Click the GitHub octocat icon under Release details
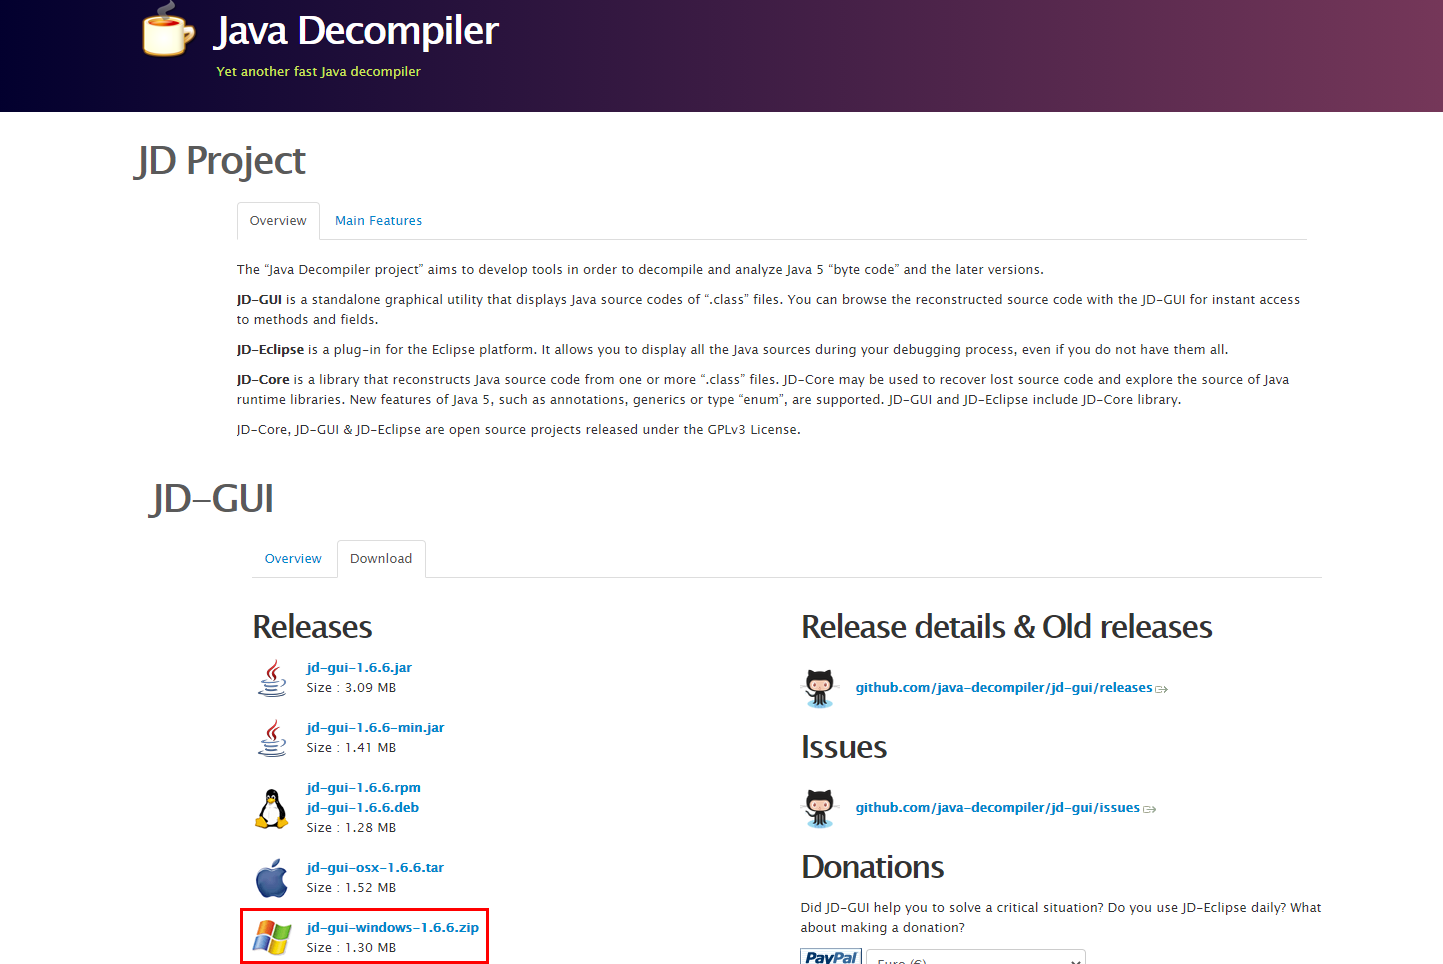Image resolution: width=1443 pixels, height=964 pixels. click(820, 688)
